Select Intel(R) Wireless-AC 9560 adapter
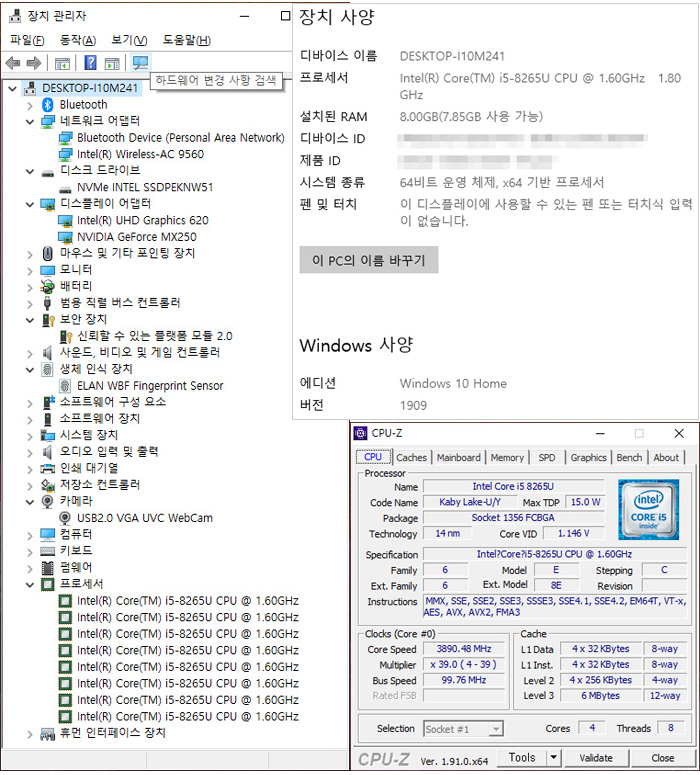Image resolution: width=700 pixels, height=775 pixels. tap(140, 154)
